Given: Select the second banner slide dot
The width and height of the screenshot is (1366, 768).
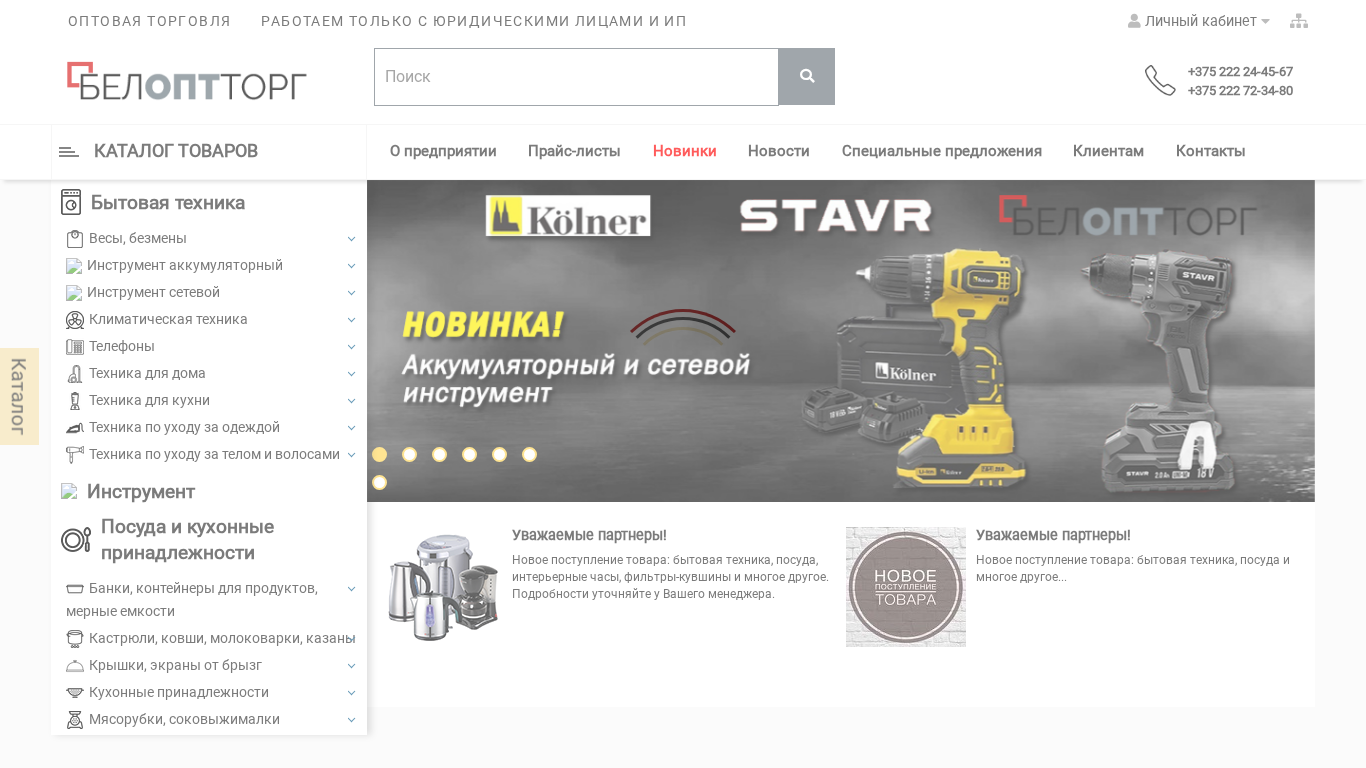Looking at the screenshot, I should point(410,455).
